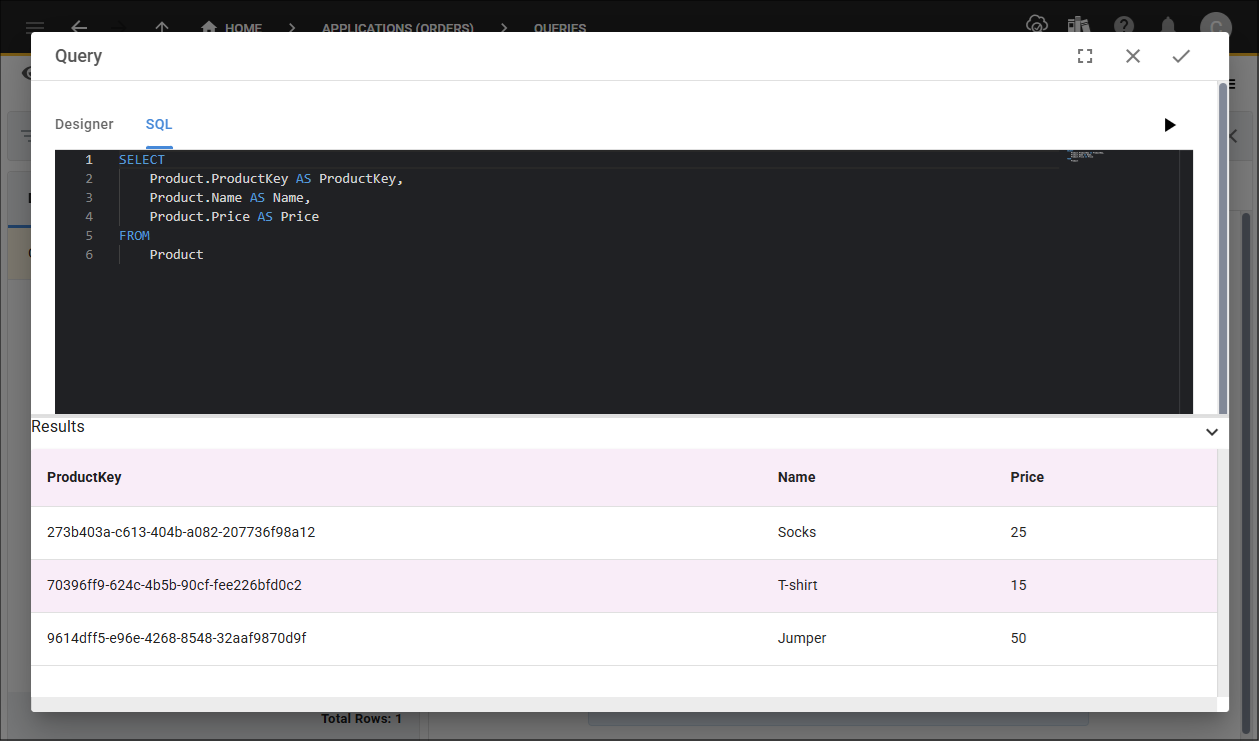Image resolution: width=1259 pixels, height=741 pixels.
Task: Click the back arrow in the top bar
Action: pyautogui.click(x=79, y=28)
